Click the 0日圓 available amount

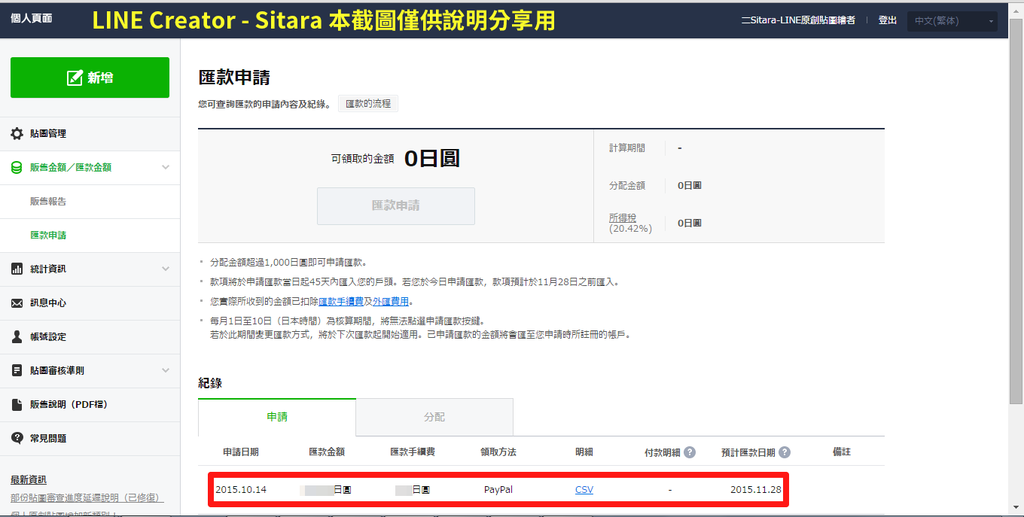coord(432,159)
